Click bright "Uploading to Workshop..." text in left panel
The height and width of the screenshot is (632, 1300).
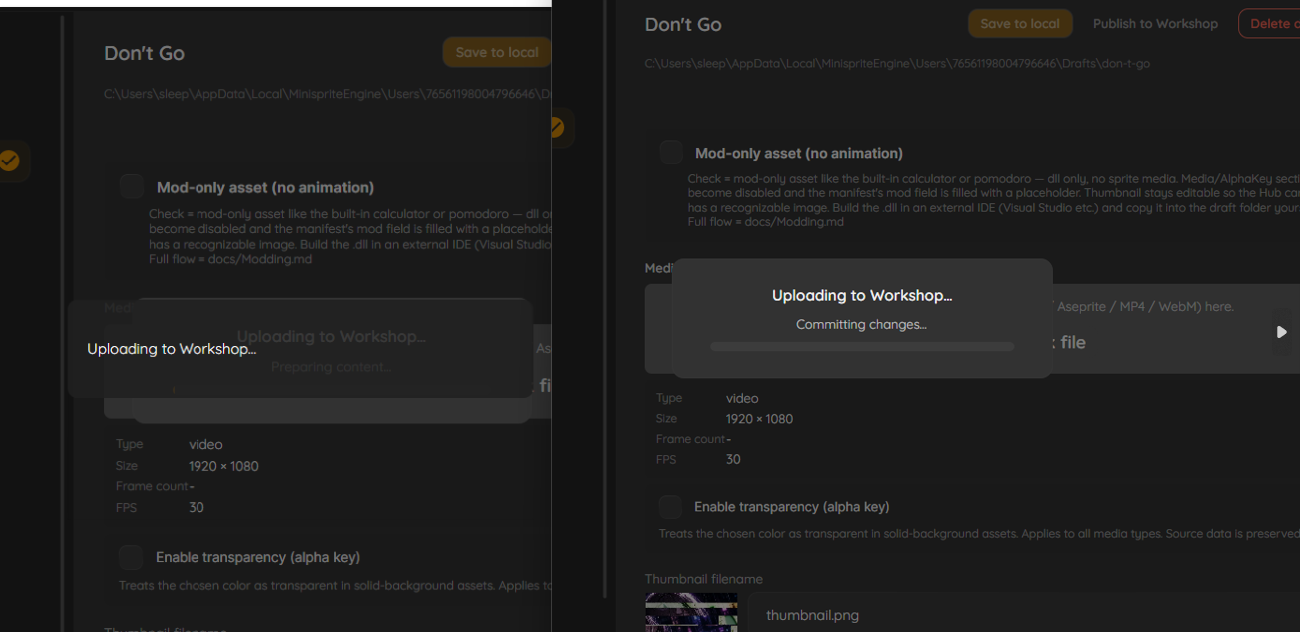[172, 349]
